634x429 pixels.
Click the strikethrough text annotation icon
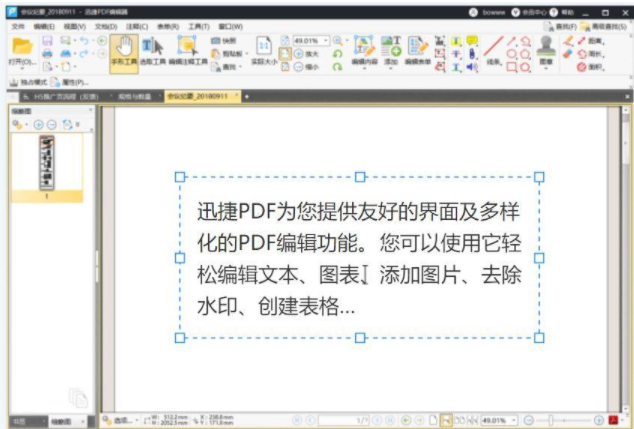pyautogui.click(x=456, y=54)
